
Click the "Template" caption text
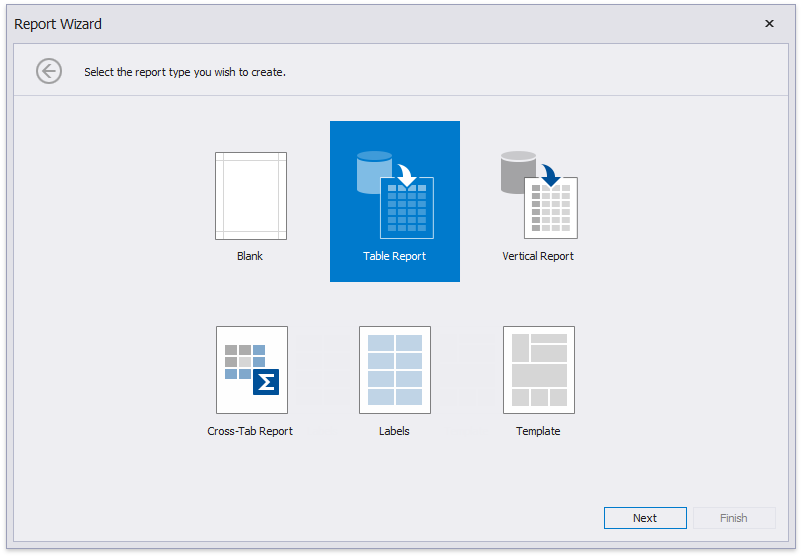coord(538,431)
